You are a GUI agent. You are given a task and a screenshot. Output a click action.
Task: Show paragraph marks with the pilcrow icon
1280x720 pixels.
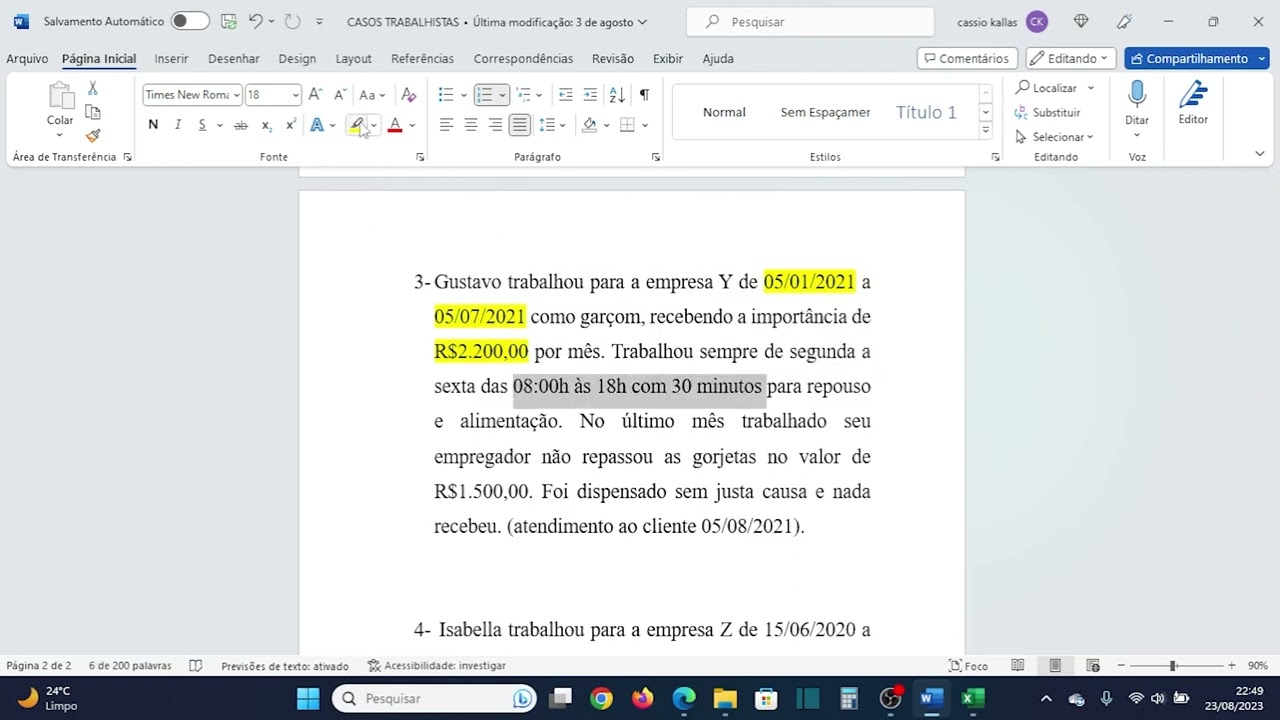(644, 95)
